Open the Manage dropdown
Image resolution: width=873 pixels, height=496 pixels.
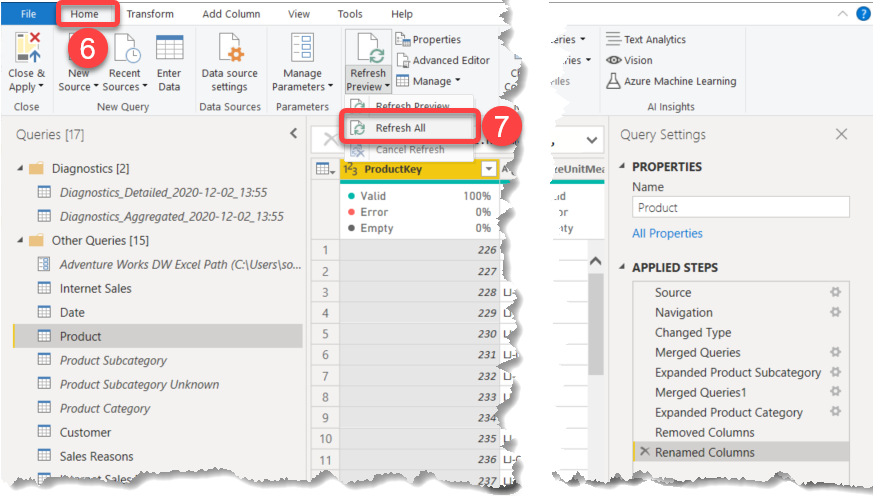click(x=429, y=81)
